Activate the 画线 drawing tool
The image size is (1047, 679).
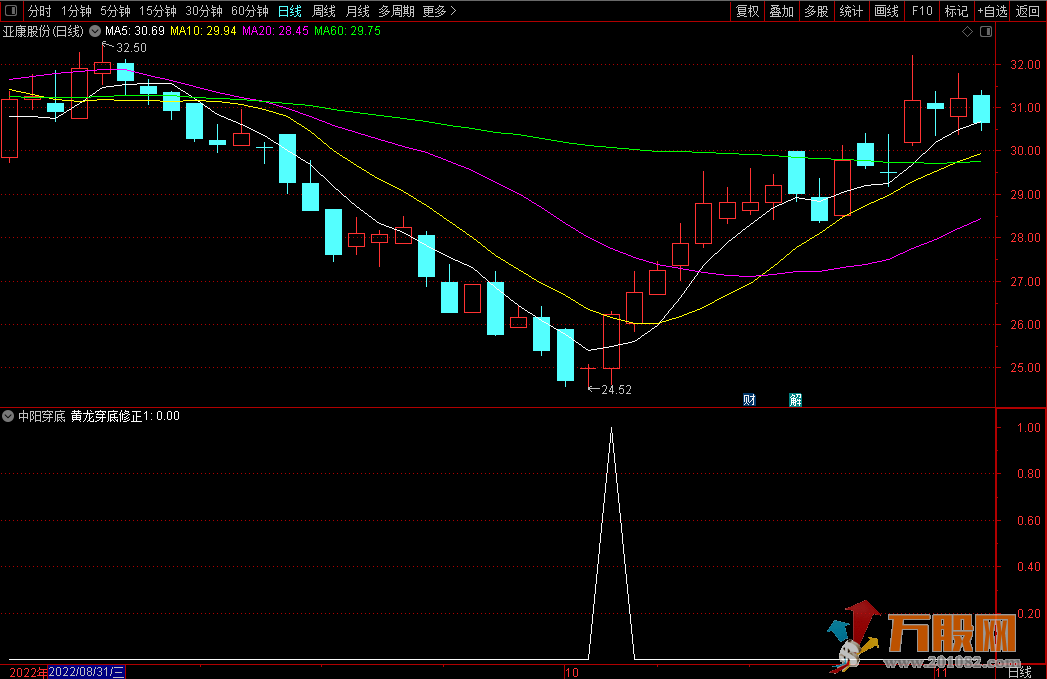tap(886, 11)
